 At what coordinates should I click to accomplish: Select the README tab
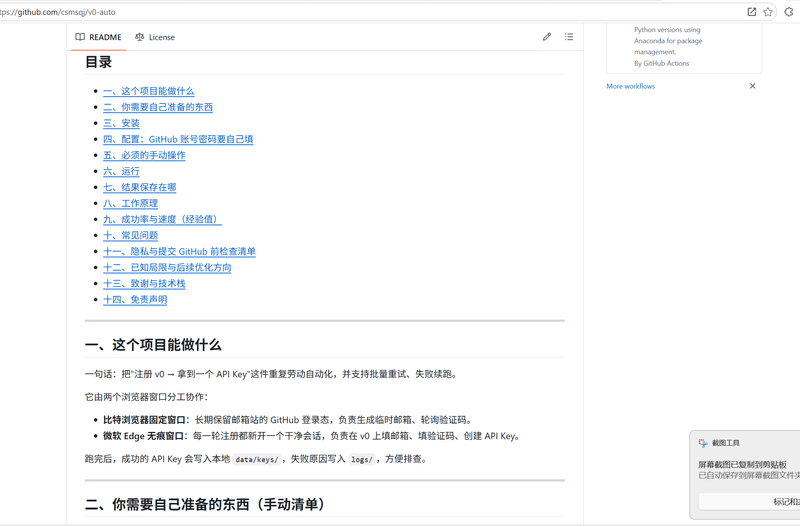98,37
